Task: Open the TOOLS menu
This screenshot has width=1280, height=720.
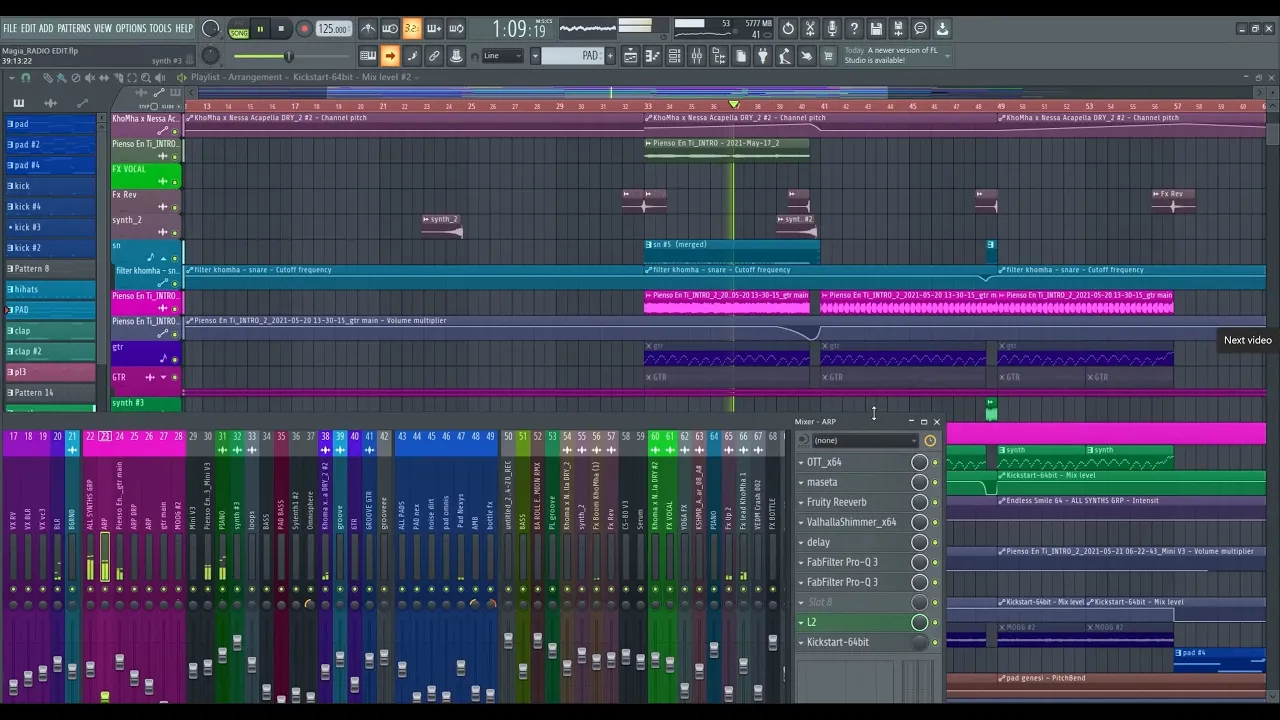Action: pos(160,28)
